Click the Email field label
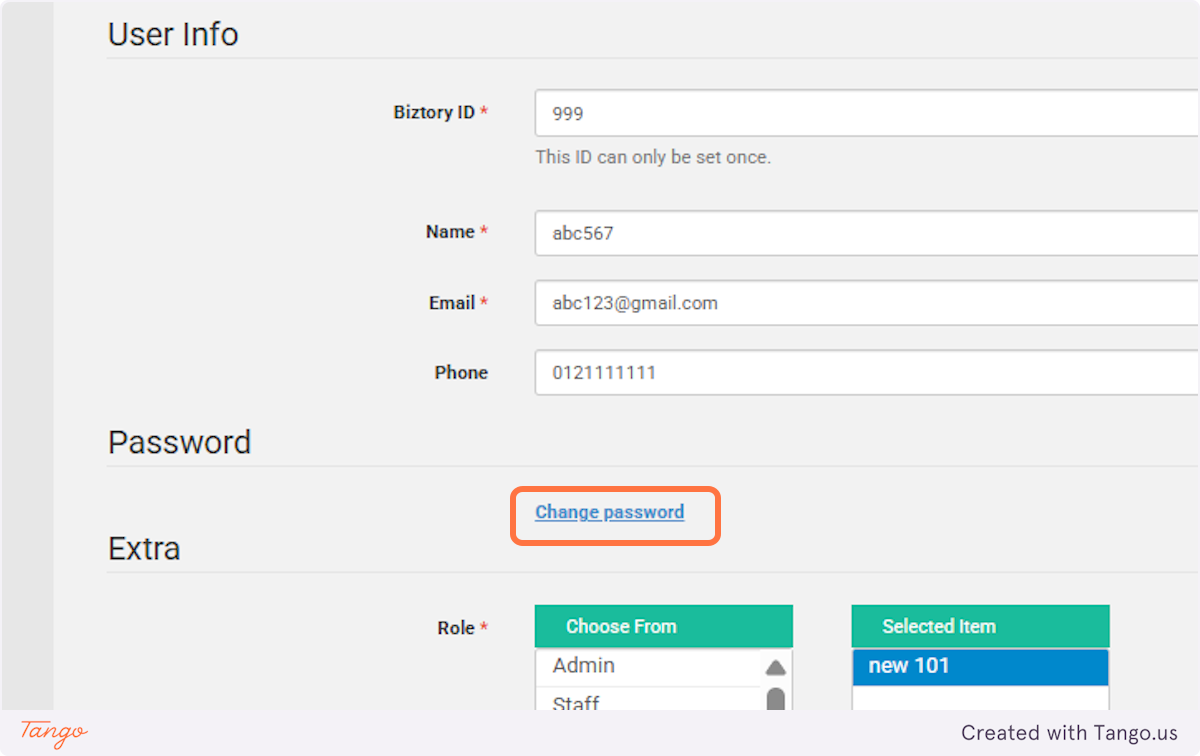This screenshot has width=1200, height=756. [458, 303]
